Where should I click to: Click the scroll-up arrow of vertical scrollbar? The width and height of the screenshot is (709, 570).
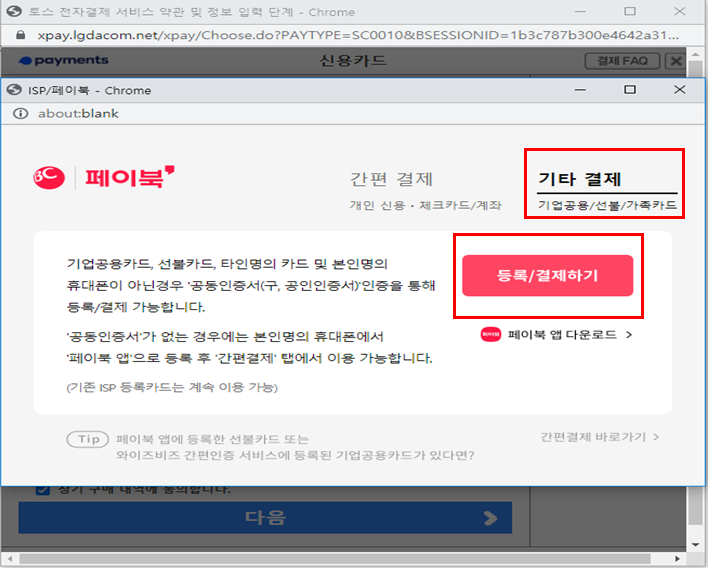695,55
